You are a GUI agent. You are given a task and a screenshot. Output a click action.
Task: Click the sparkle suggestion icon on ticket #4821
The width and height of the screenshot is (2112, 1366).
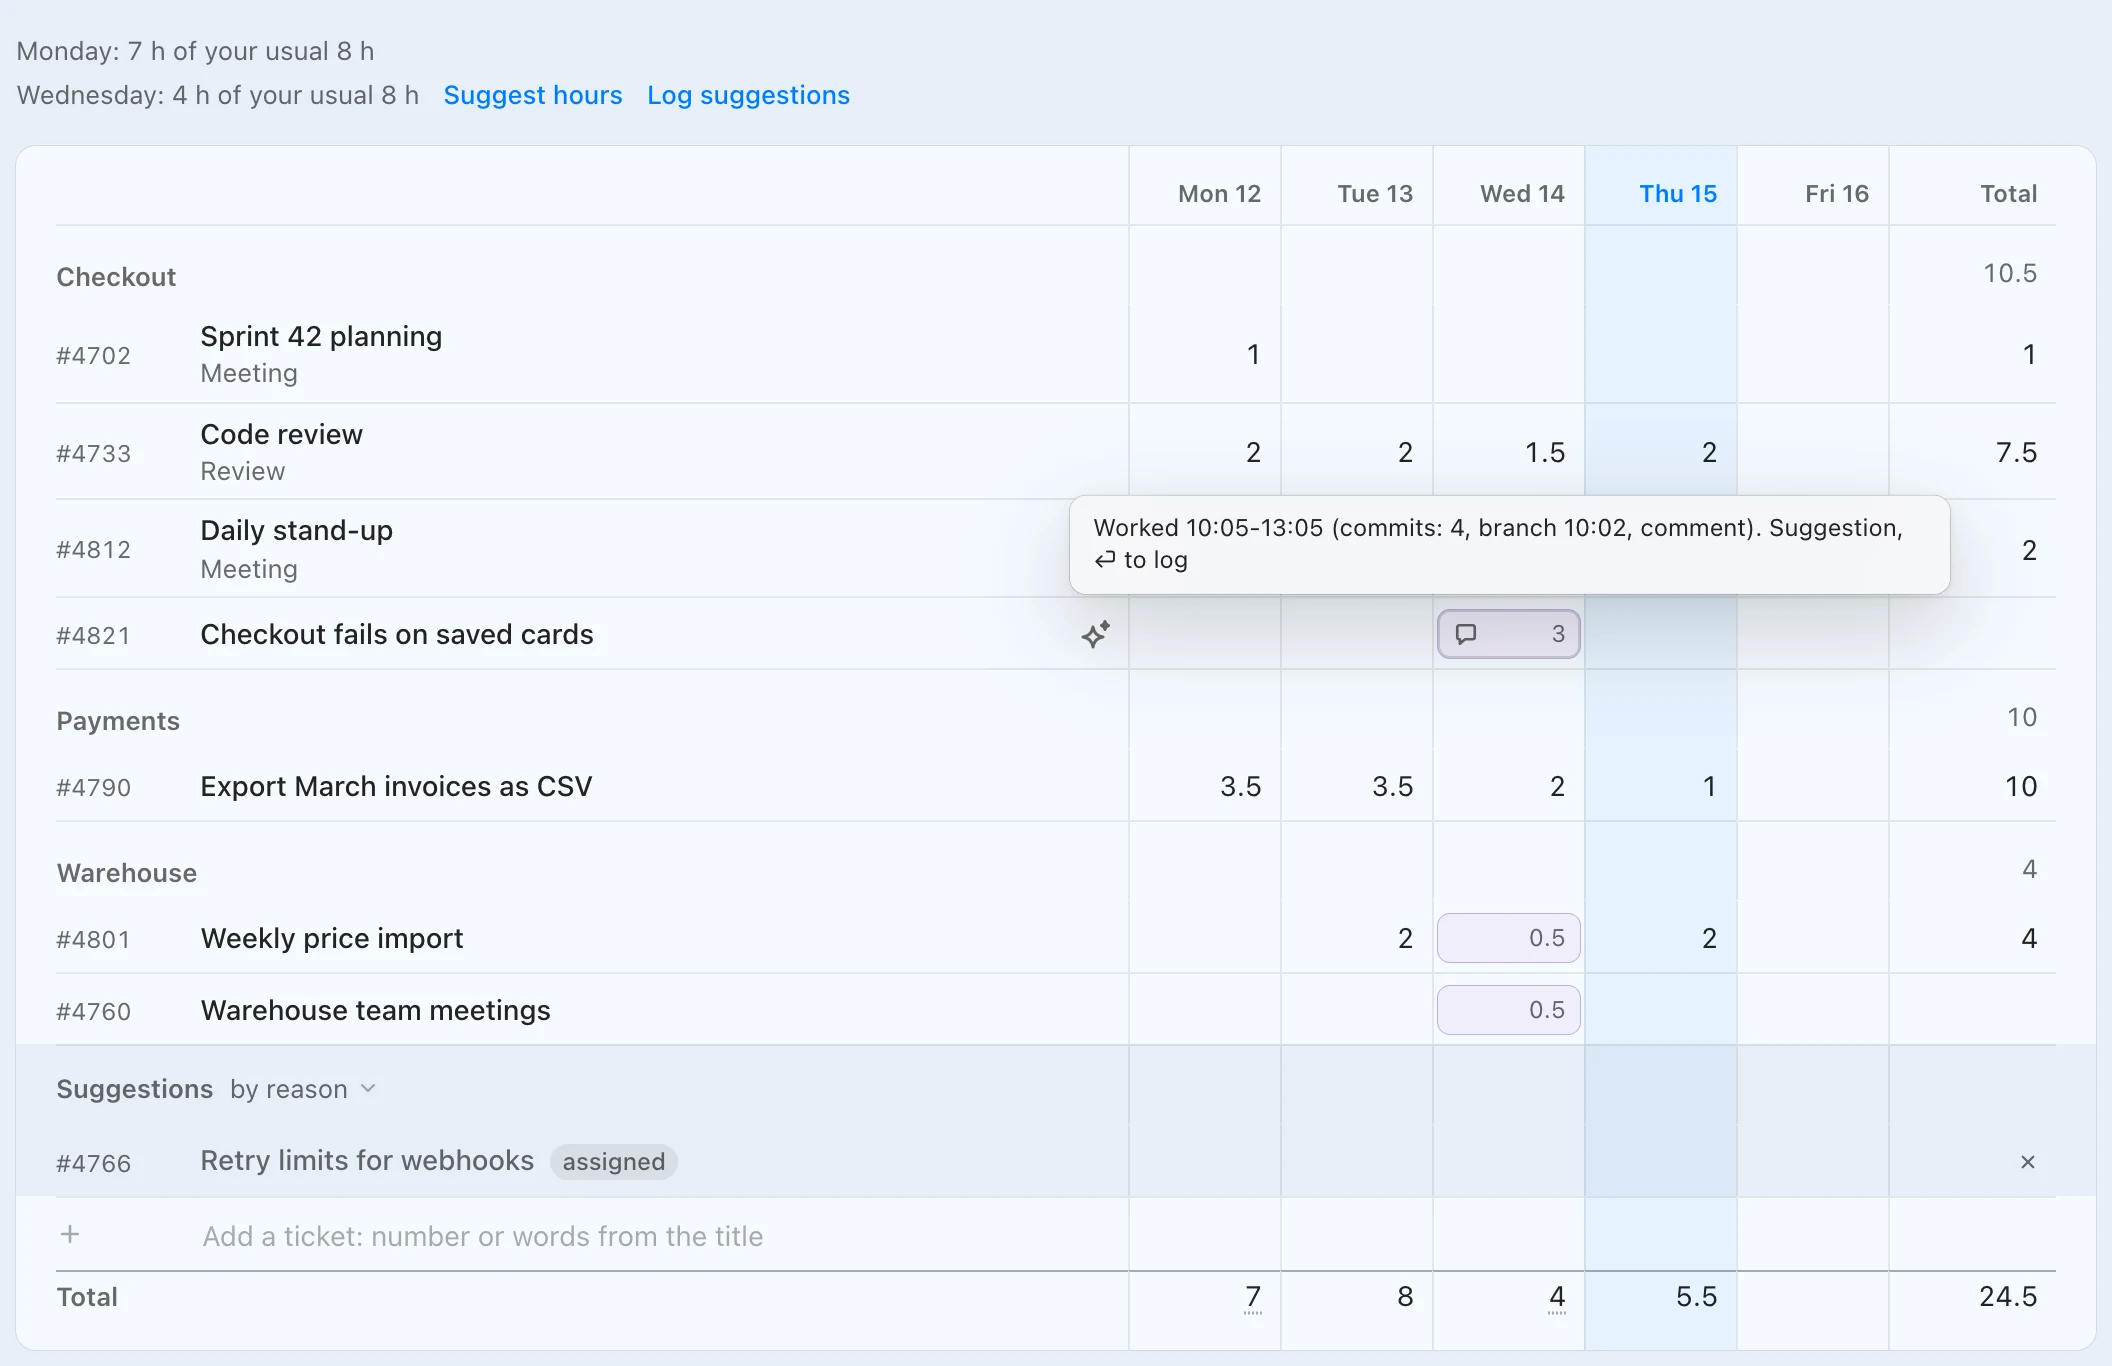[x=1095, y=634]
